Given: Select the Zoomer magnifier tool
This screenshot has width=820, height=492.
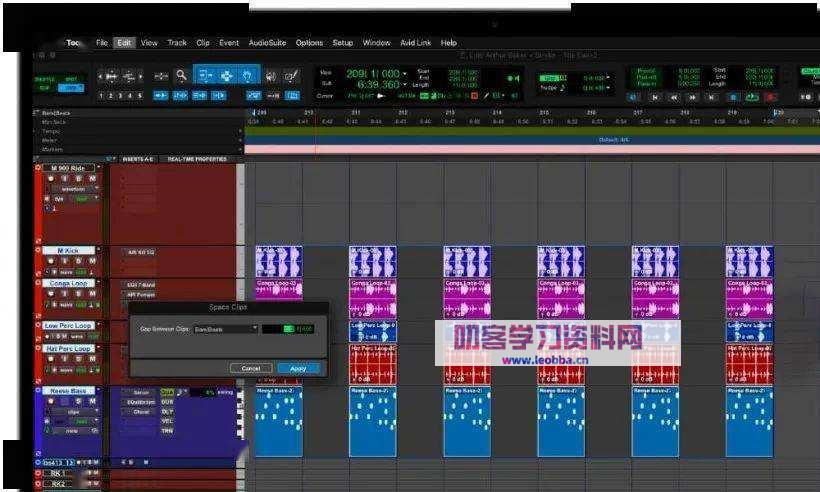Looking at the screenshot, I should [181, 75].
